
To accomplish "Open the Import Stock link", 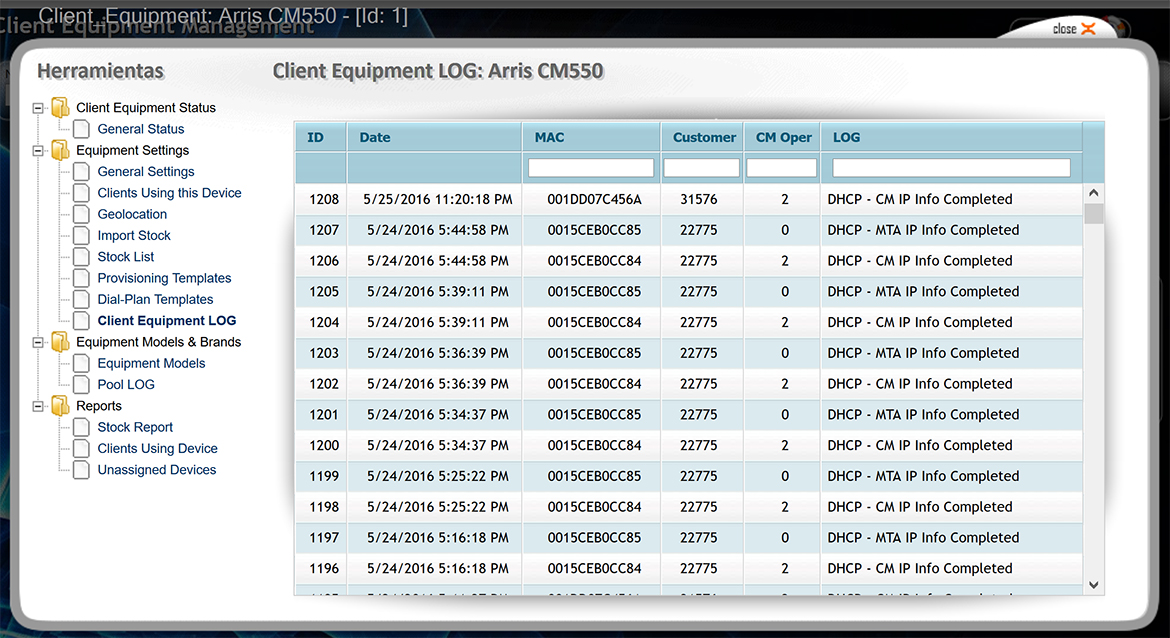I will (x=134, y=236).
